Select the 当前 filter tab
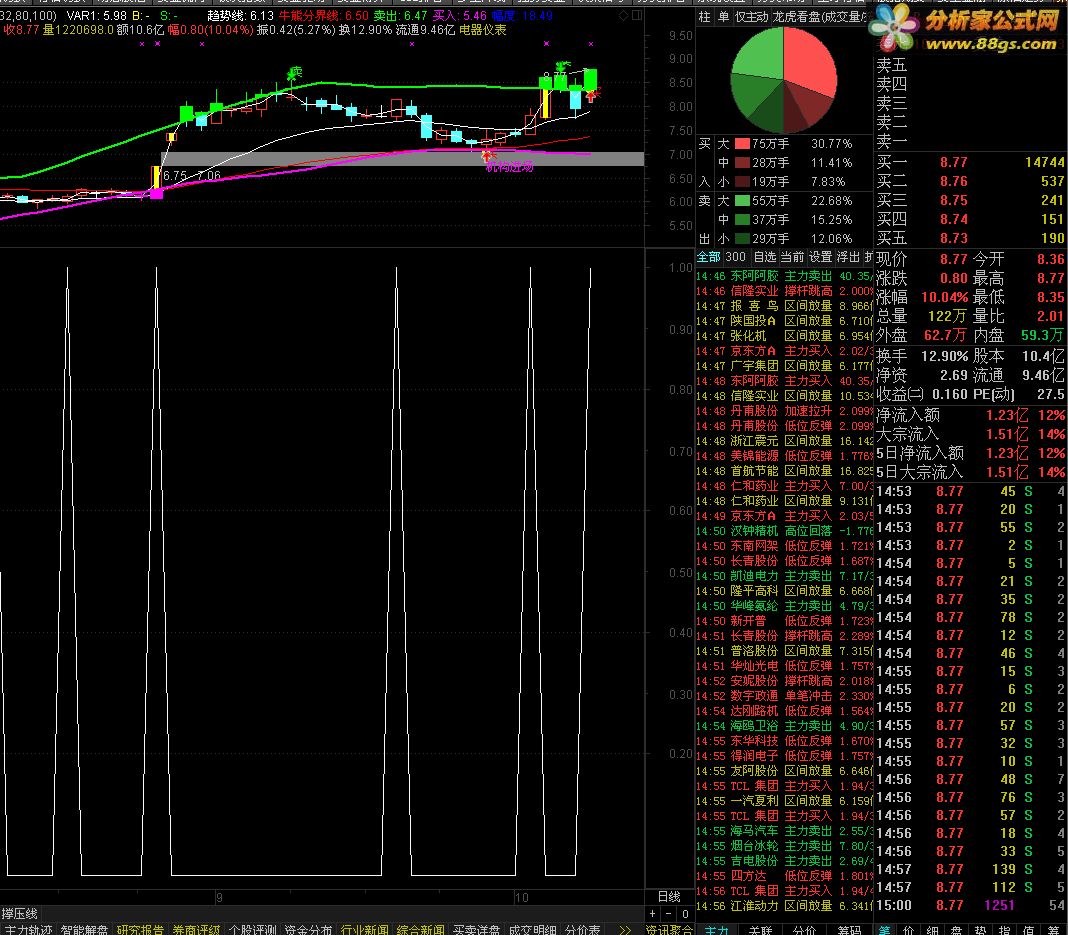Image resolution: width=1068 pixels, height=935 pixels. (x=792, y=257)
